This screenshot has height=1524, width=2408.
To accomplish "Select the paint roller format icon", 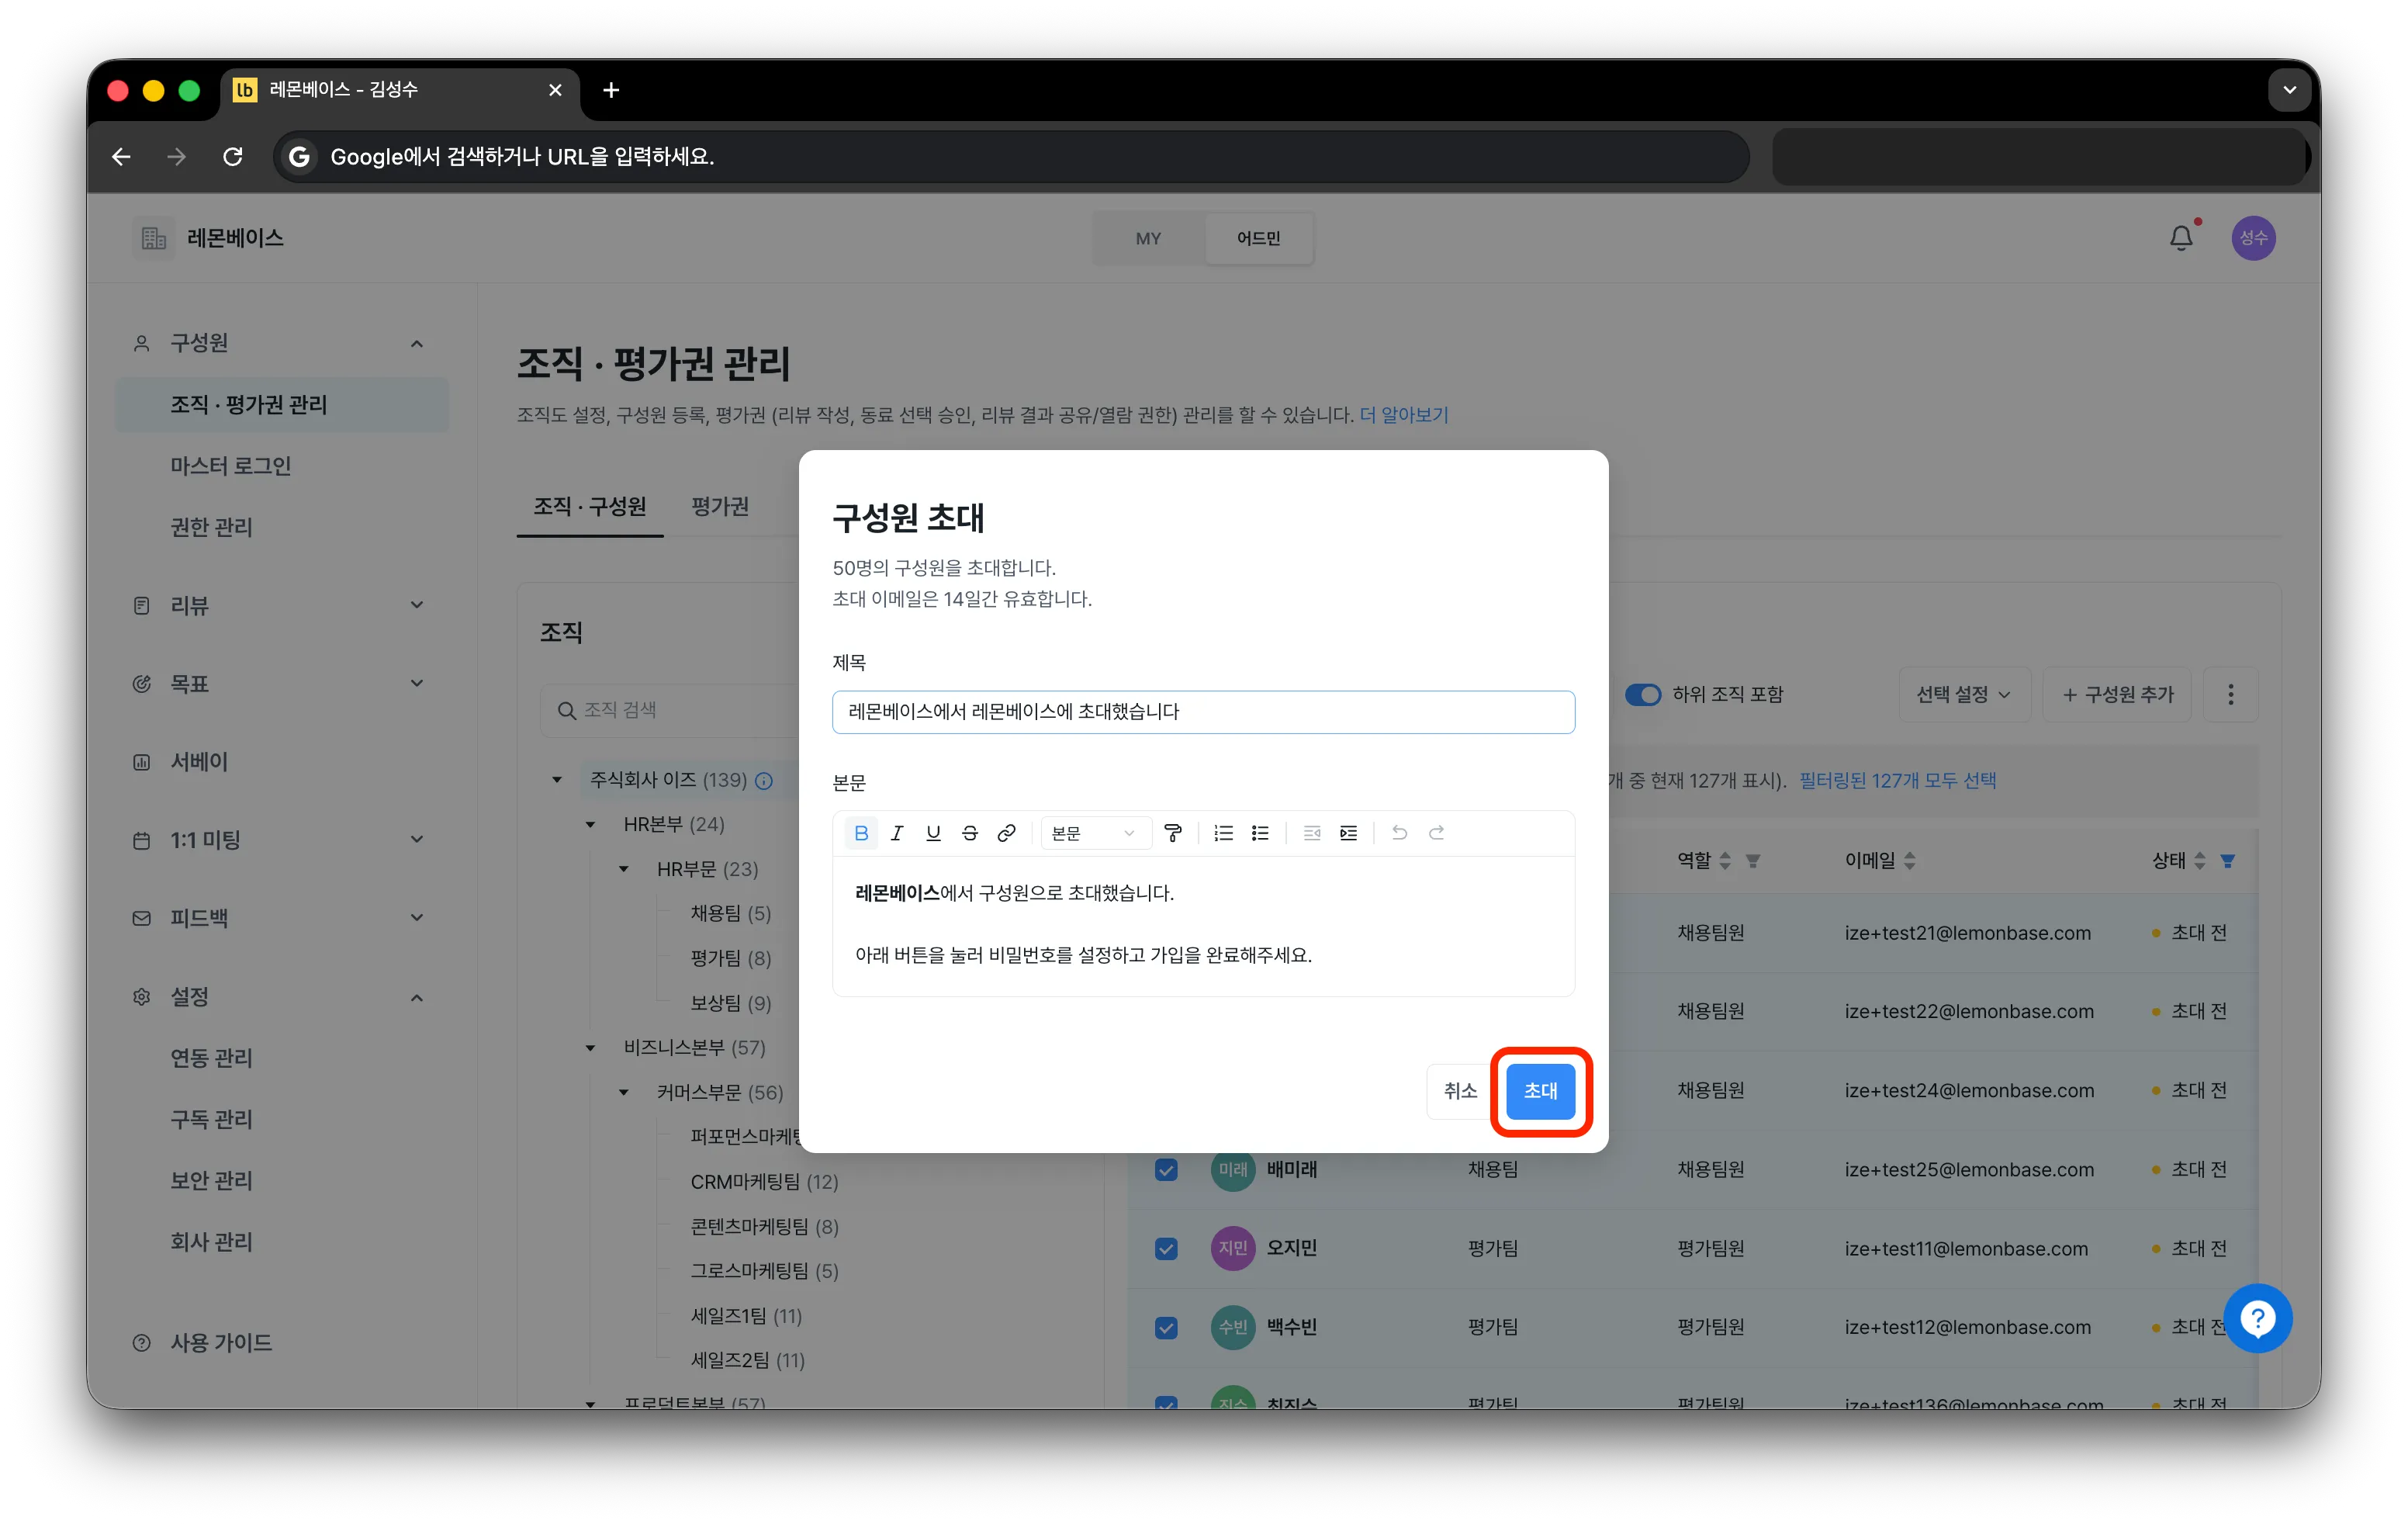I will coord(1173,833).
